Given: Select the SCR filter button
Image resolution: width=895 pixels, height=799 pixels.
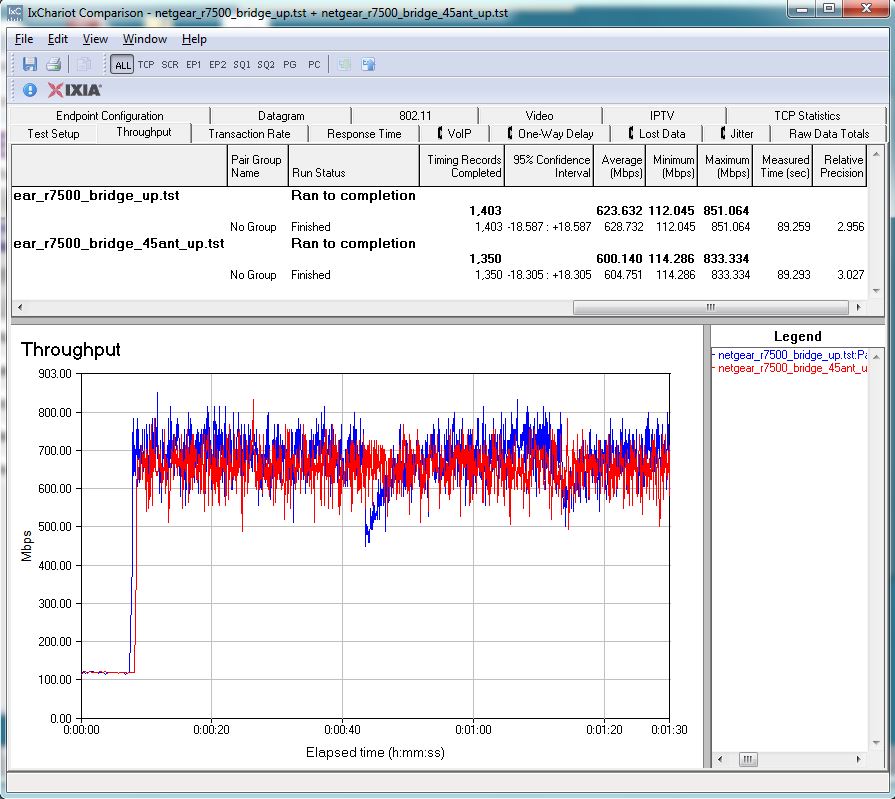Looking at the screenshot, I should click(170, 64).
